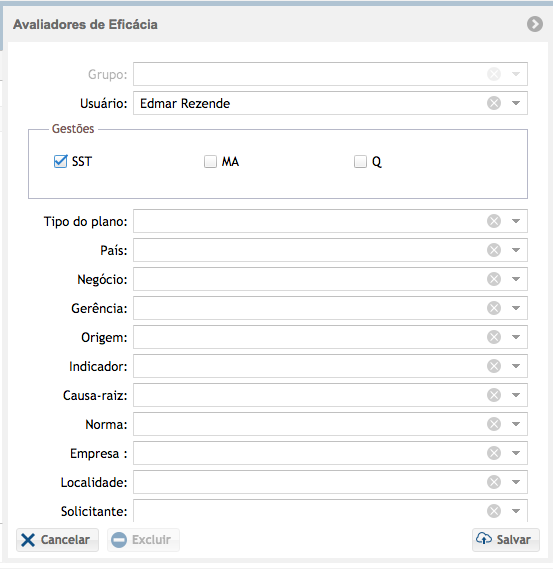The image size is (553, 569).
Task: Collapse panel using header arrow icon
Action: (535, 24)
